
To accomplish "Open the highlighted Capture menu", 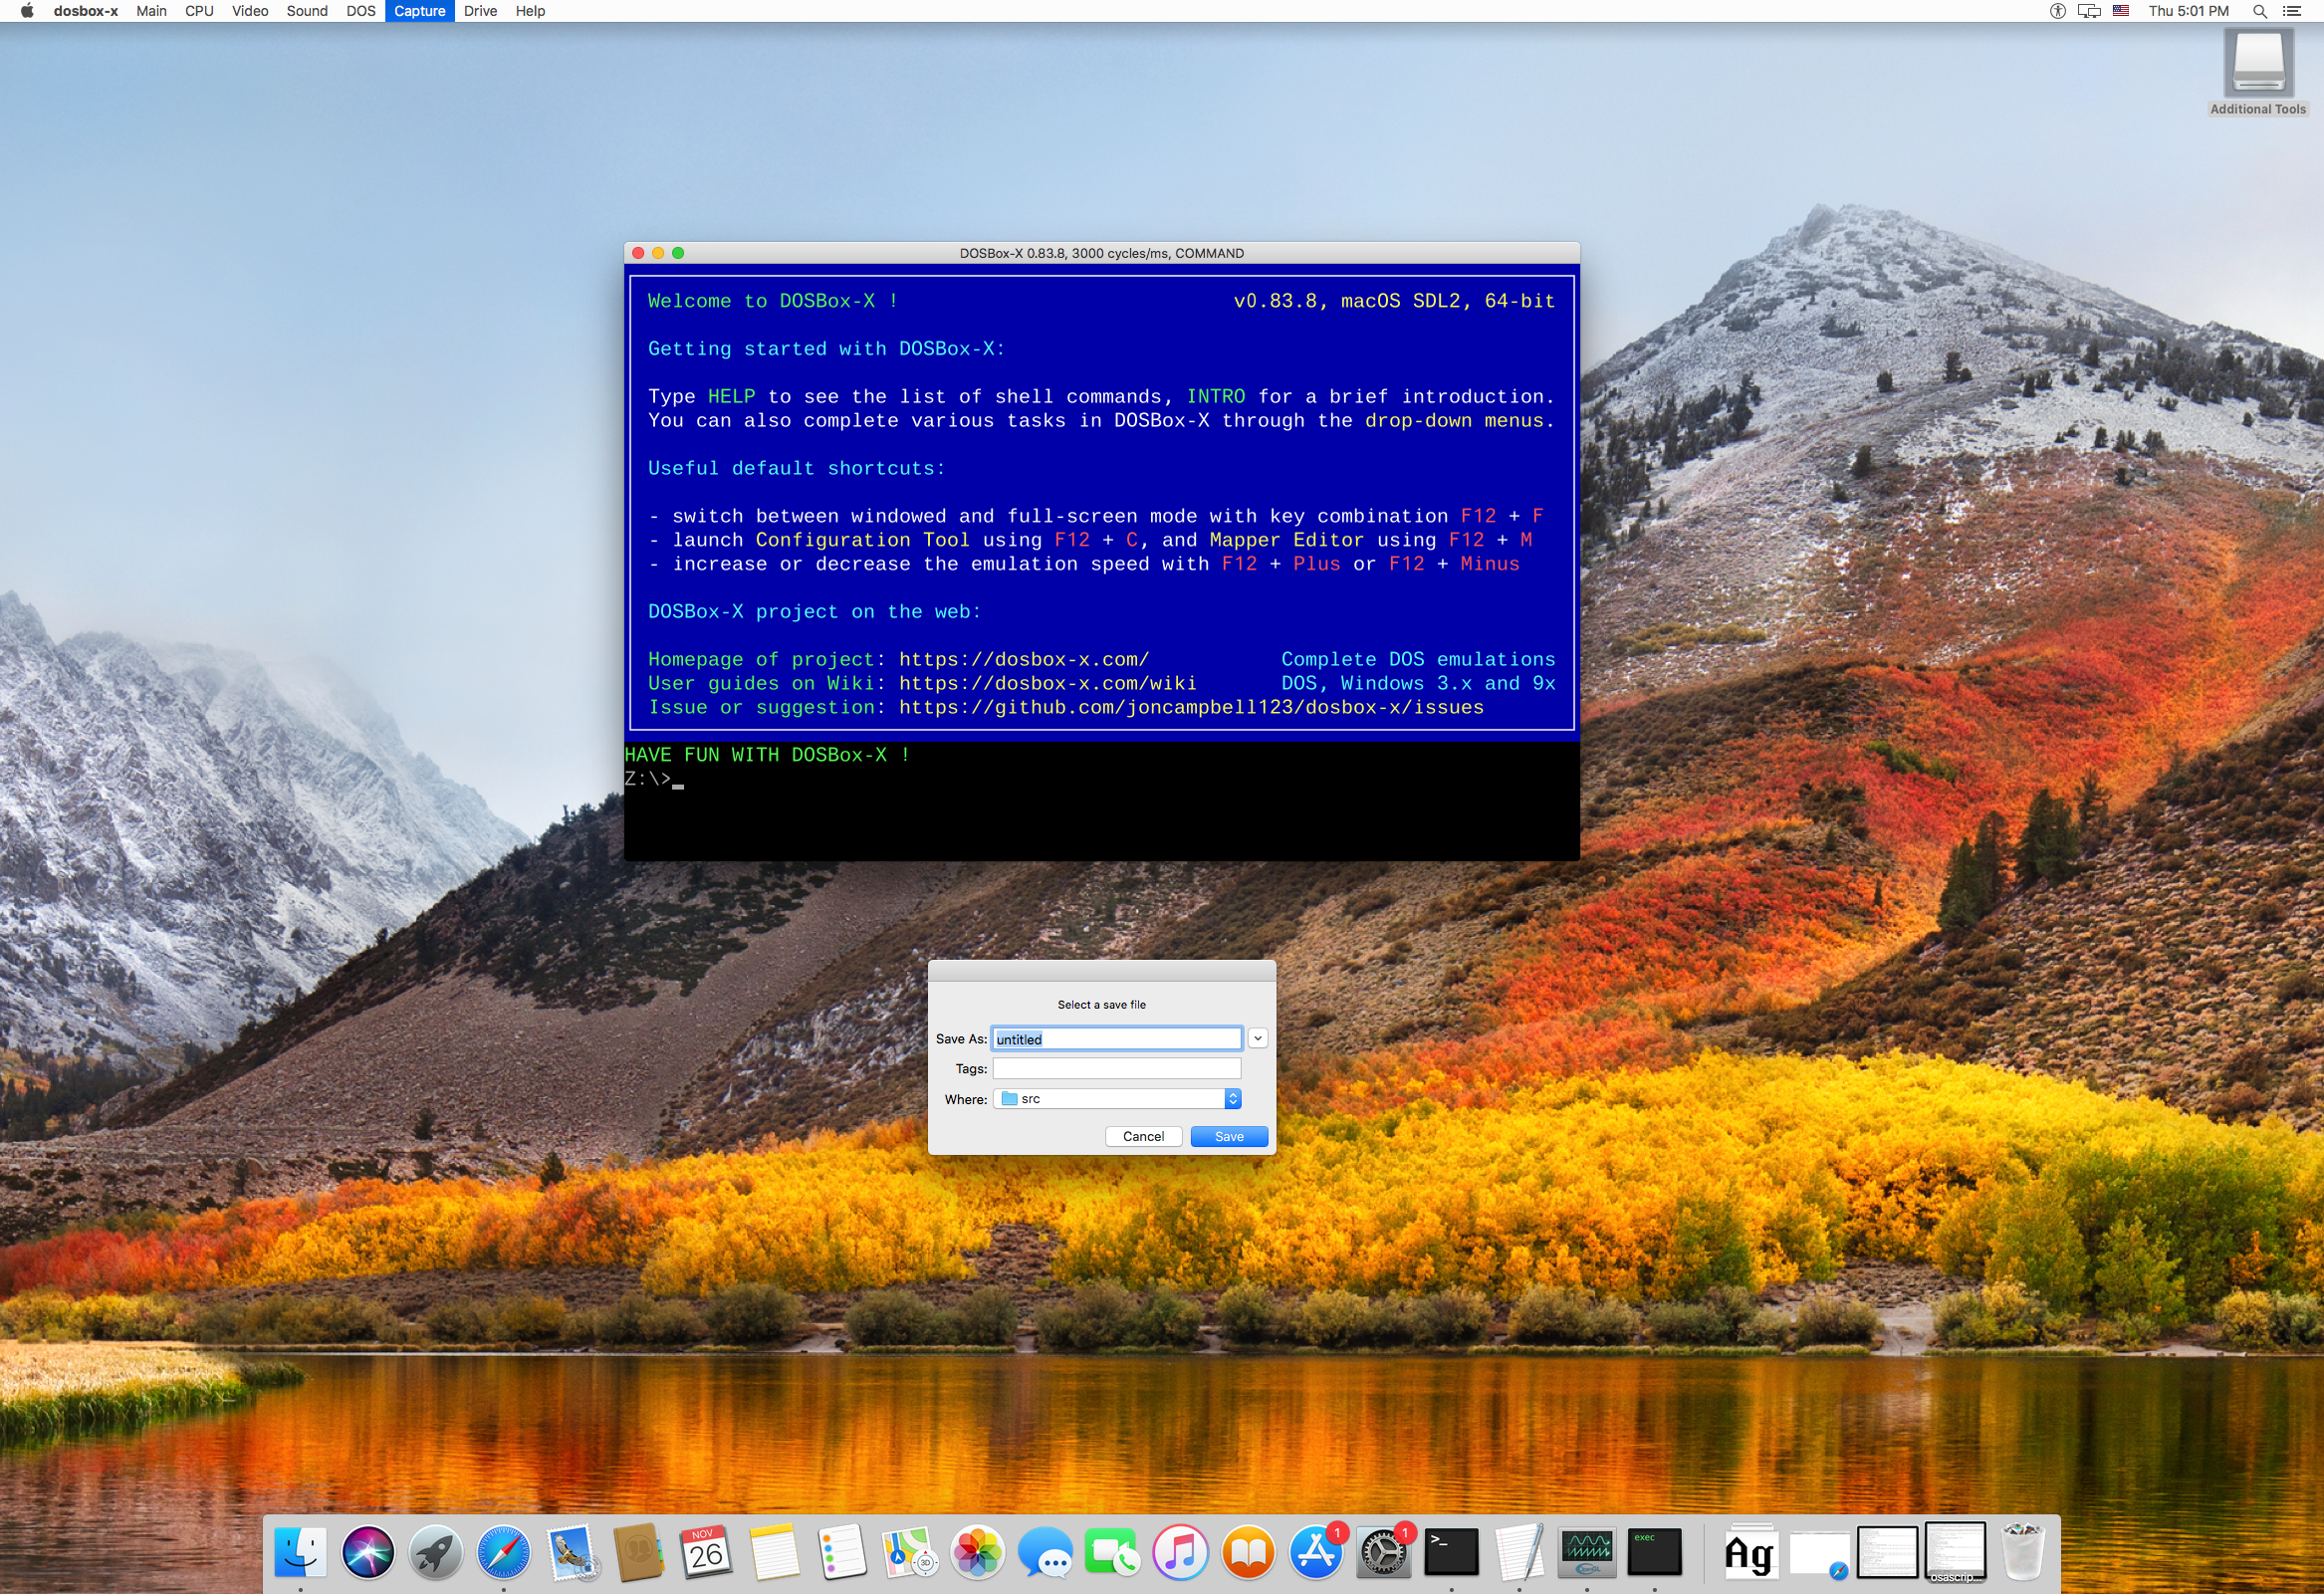I will coord(420,11).
